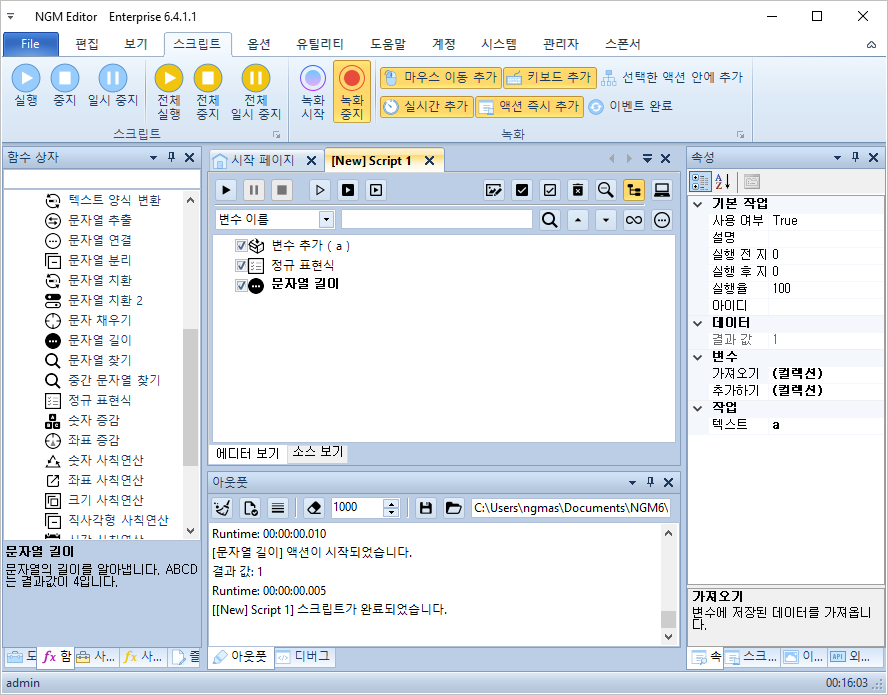This screenshot has height=695, width=888.
Task: Open the 편집 ribbon tab
Action: point(87,44)
